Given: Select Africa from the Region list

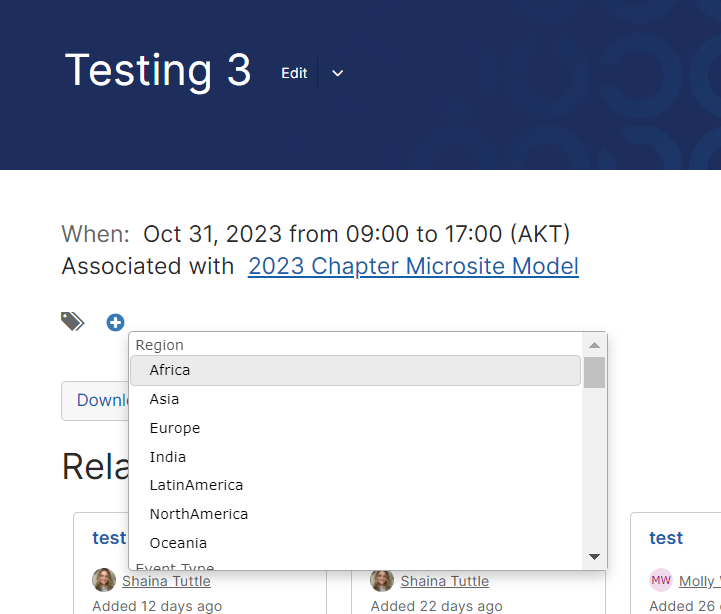Looking at the screenshot, I should [x=170, y=370].
